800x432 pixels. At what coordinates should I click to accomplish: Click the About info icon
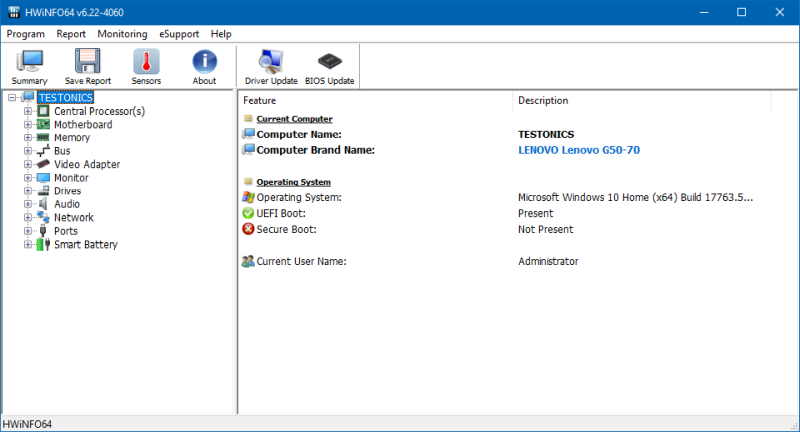[x=204, y=66]
